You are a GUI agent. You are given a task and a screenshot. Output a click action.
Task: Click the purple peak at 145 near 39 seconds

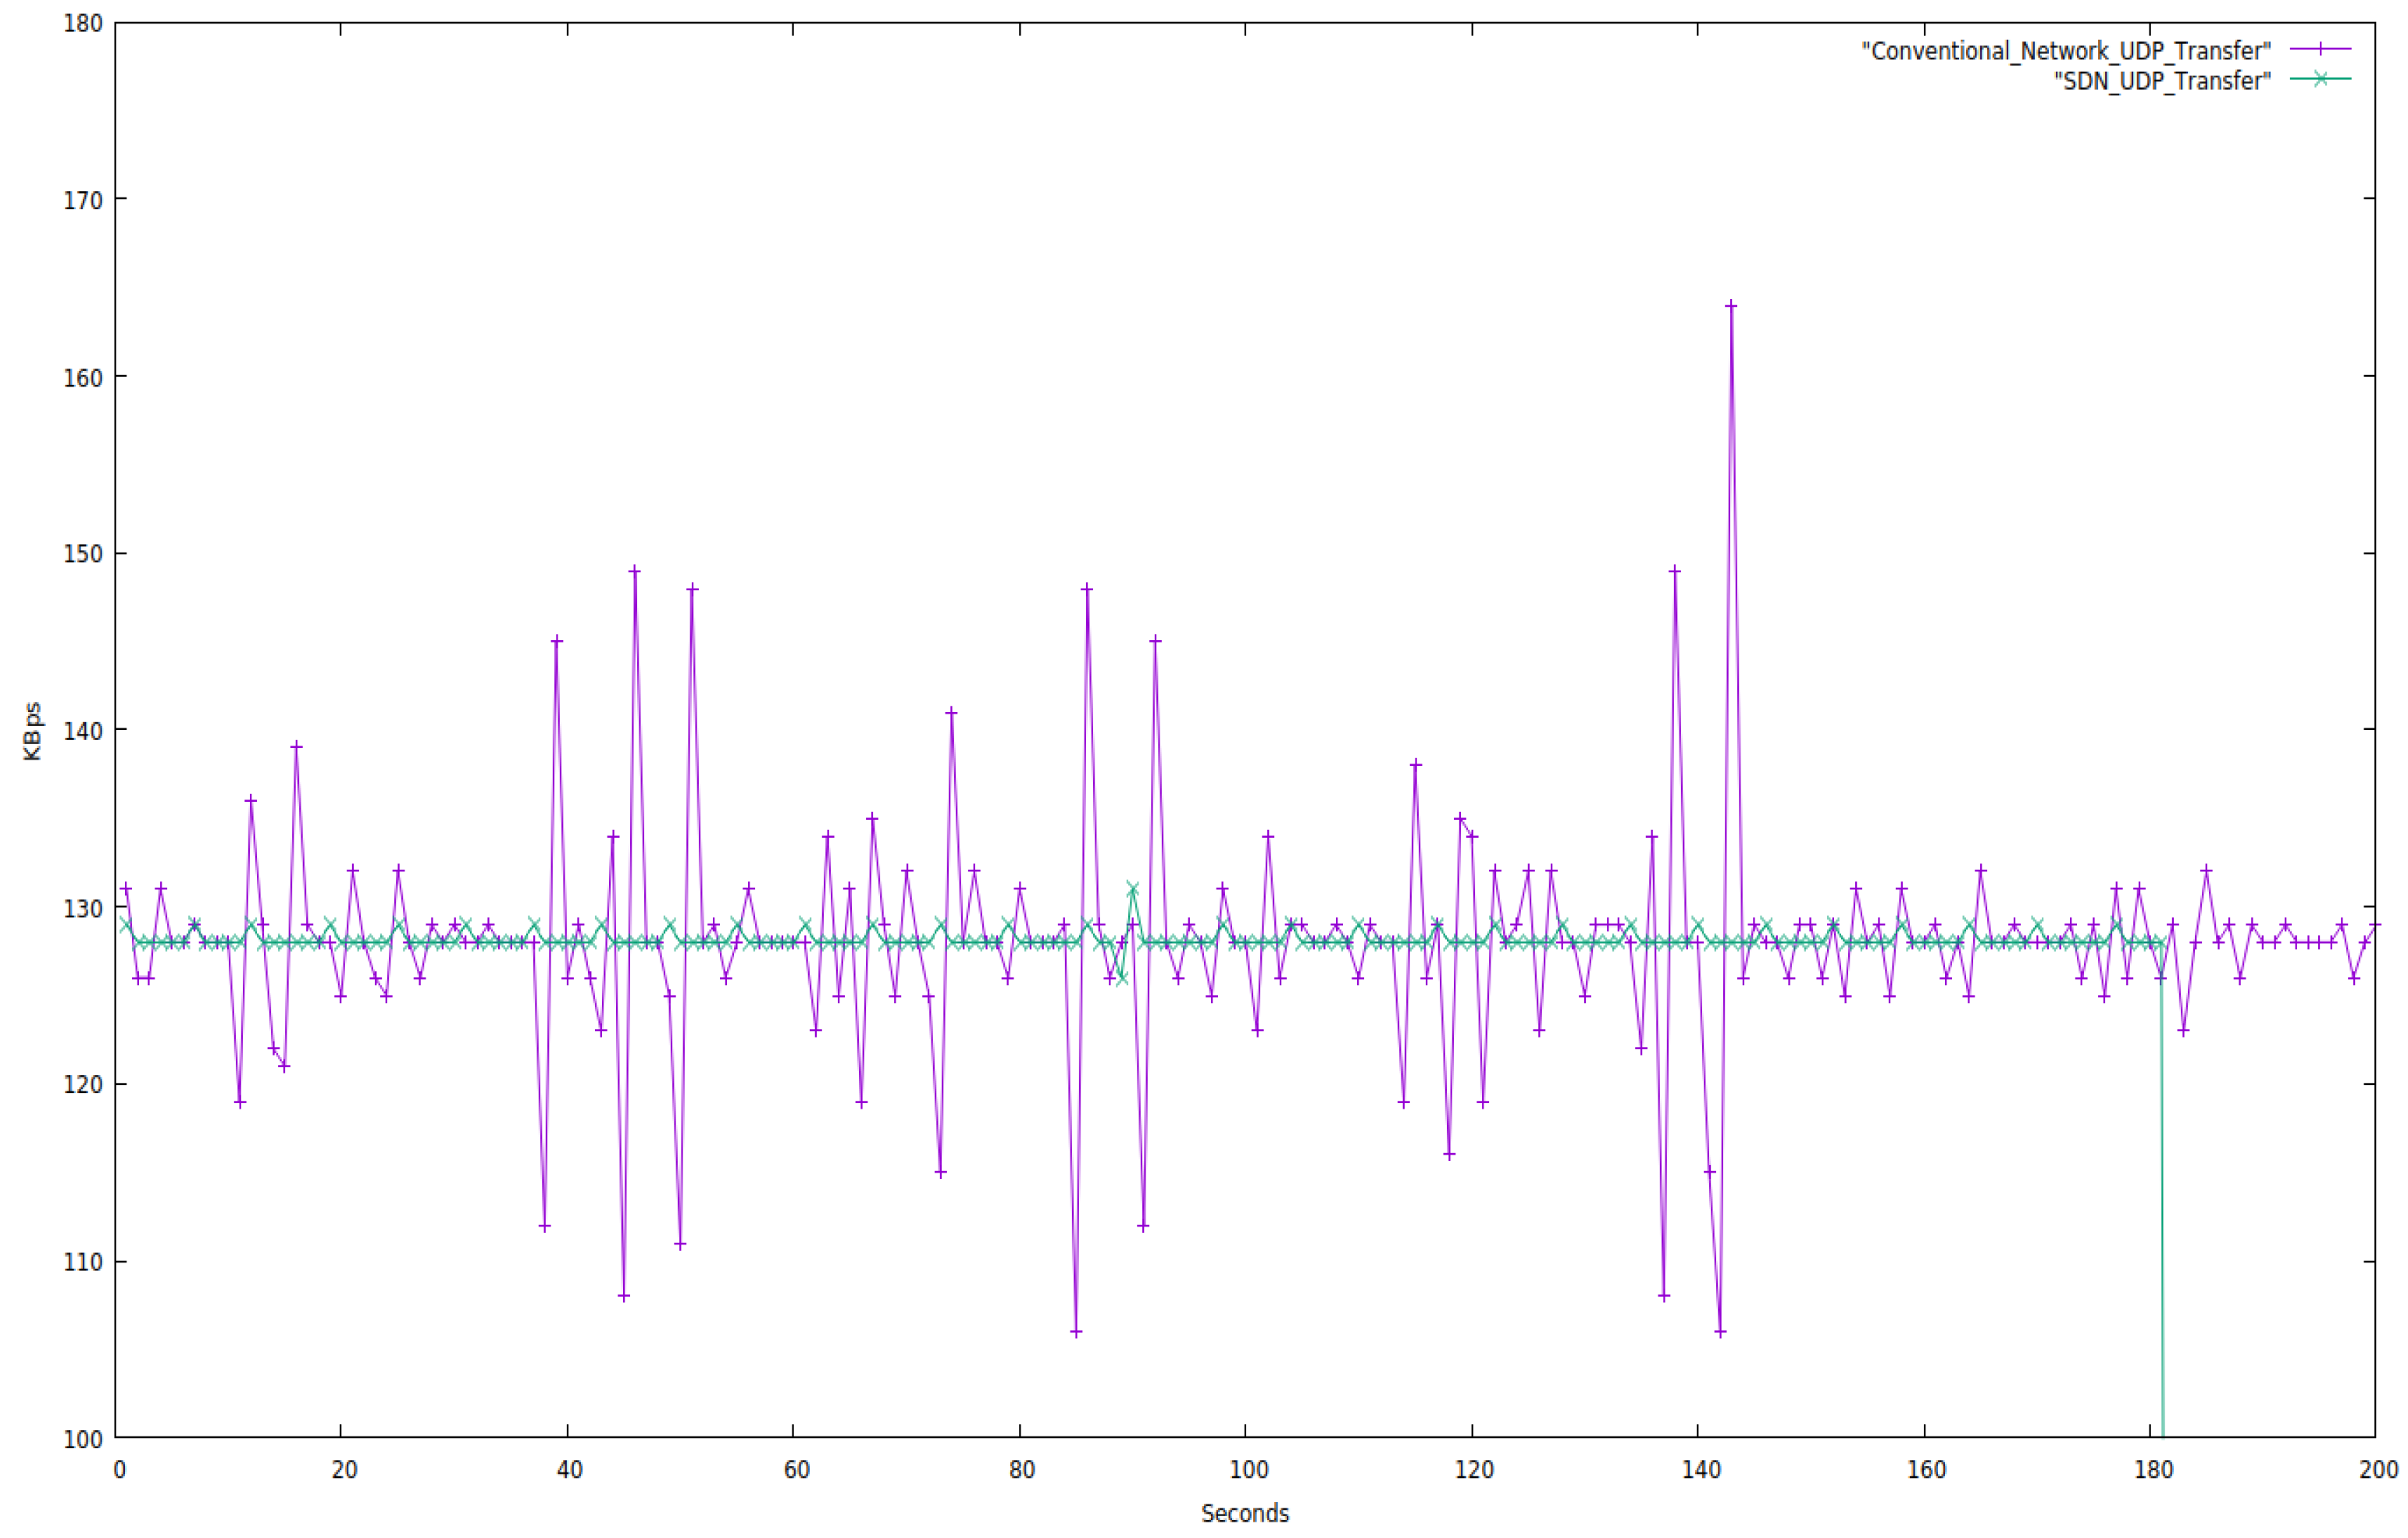556,641
